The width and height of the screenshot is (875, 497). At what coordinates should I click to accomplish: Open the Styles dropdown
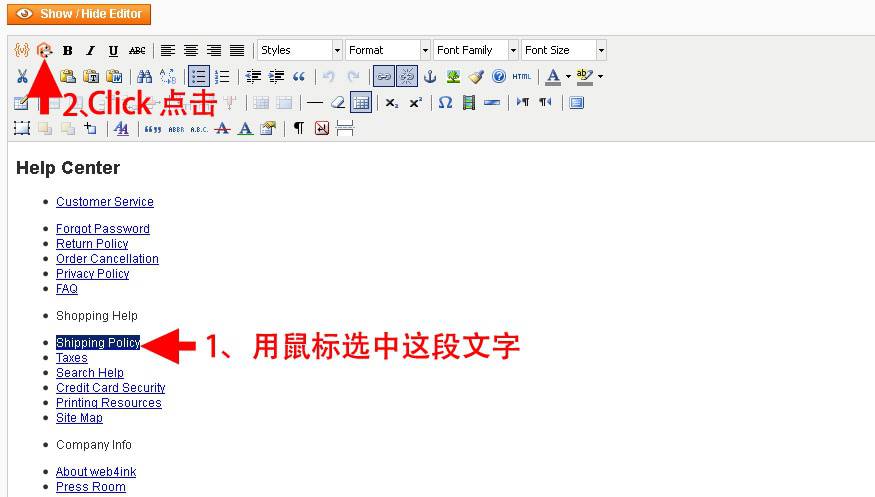pos(300,50)
